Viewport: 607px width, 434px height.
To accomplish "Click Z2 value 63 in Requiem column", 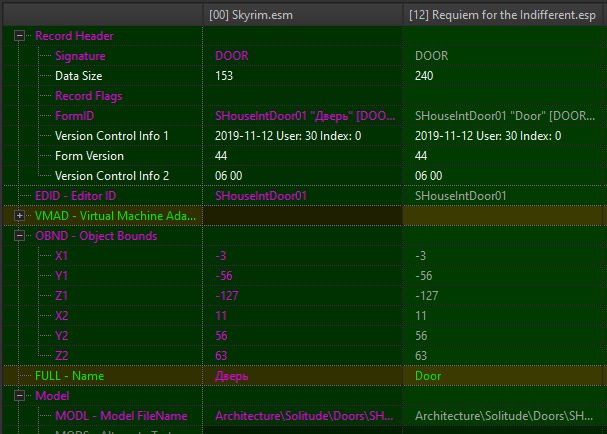I will (x=421, y=356).
